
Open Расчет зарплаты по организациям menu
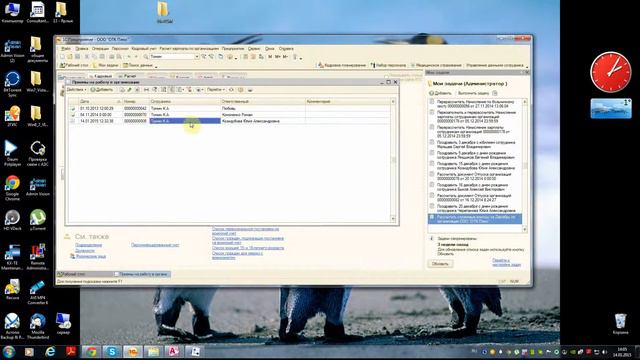coord(189,49)
